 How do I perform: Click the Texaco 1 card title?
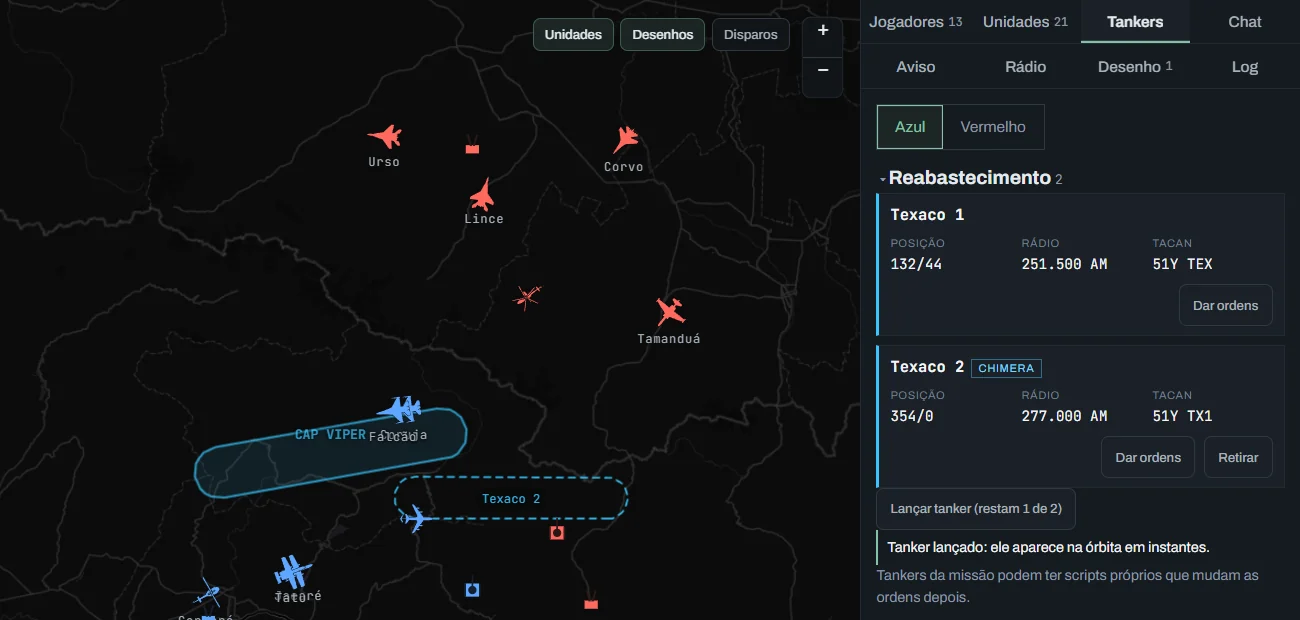pyautogui.click(x=927, y=214)
